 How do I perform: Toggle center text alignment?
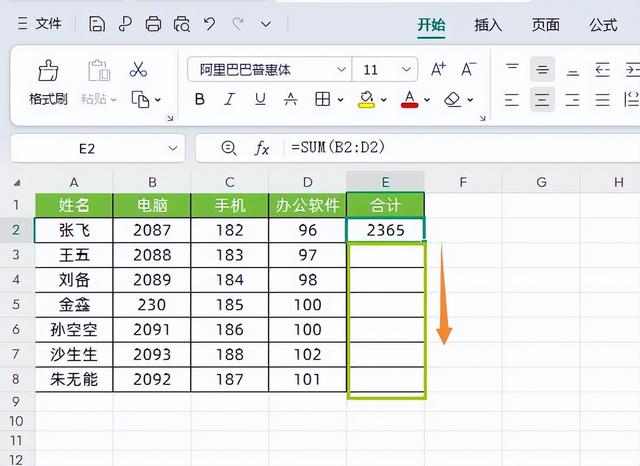point(542,100)
